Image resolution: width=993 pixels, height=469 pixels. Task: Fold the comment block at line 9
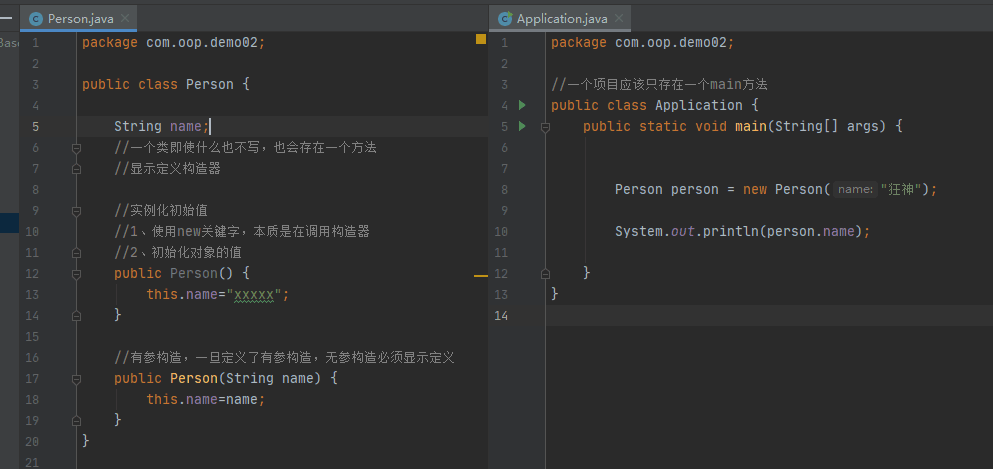click(x=76, y=210)
